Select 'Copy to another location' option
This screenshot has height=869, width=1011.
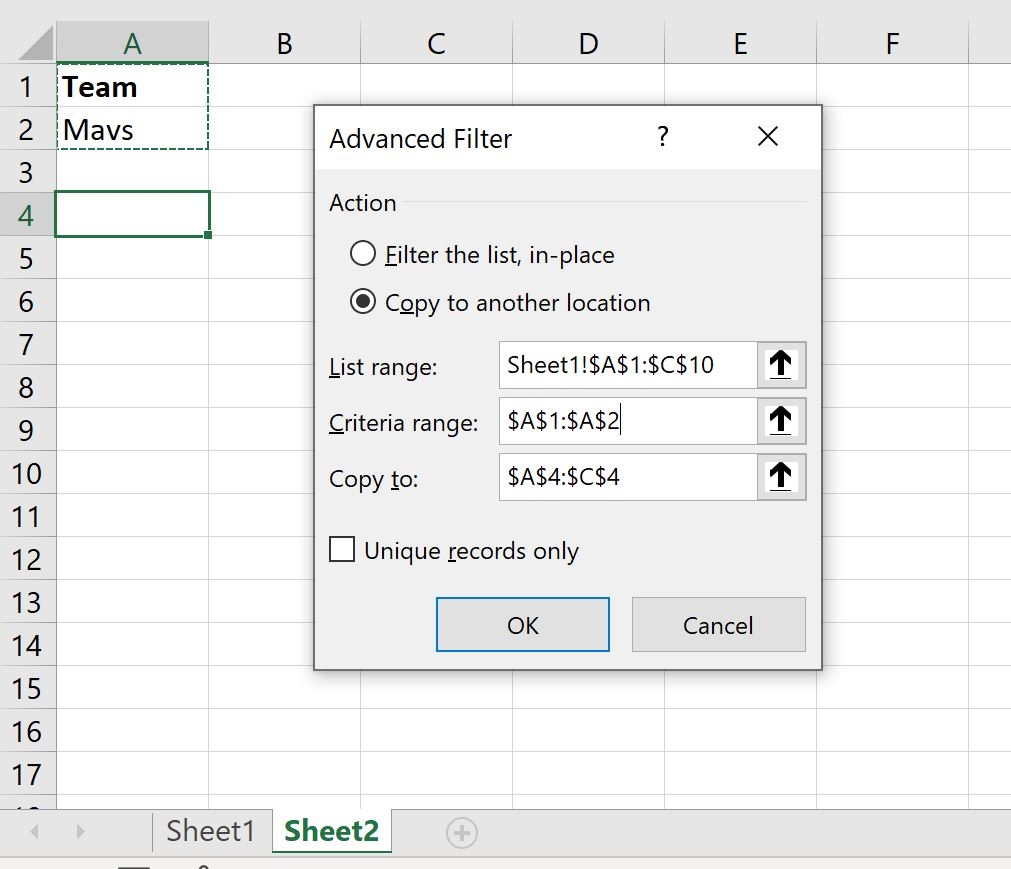click(x=363, y=303)
